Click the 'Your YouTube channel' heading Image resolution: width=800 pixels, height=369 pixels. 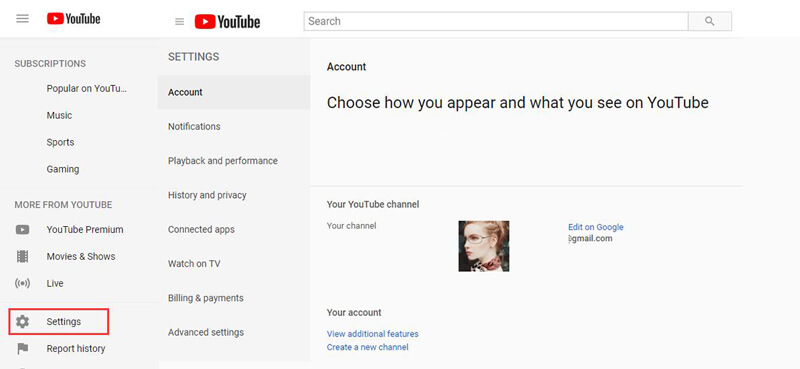pos(373,205)
